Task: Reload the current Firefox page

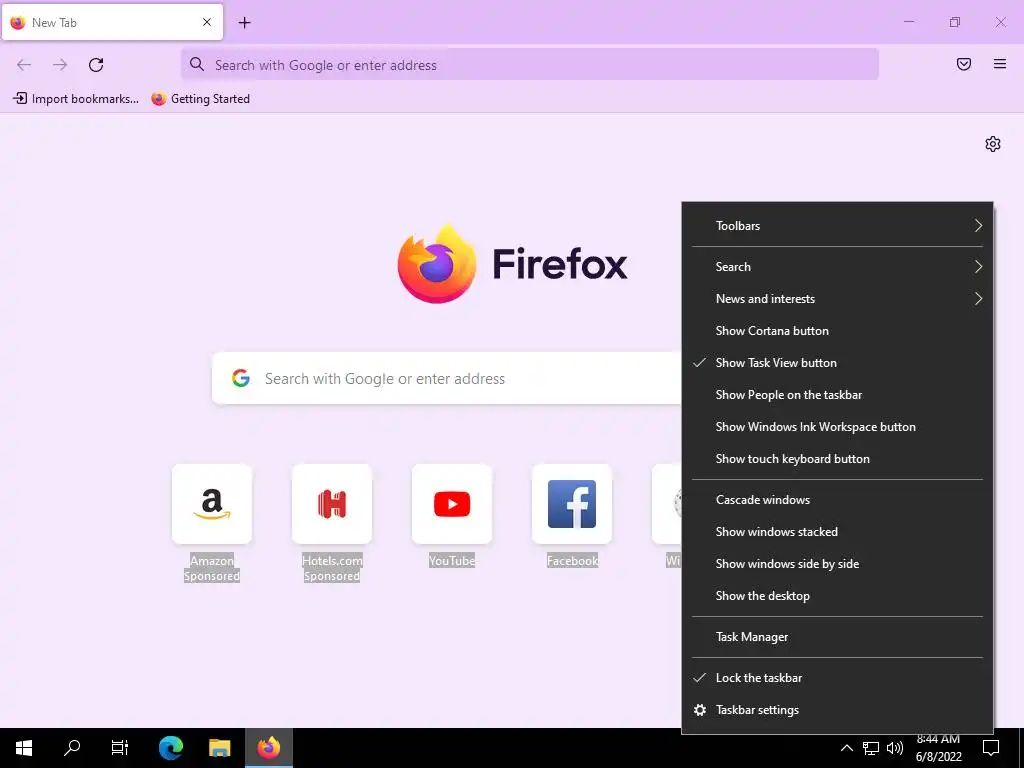Action: (x=96, y=65)
